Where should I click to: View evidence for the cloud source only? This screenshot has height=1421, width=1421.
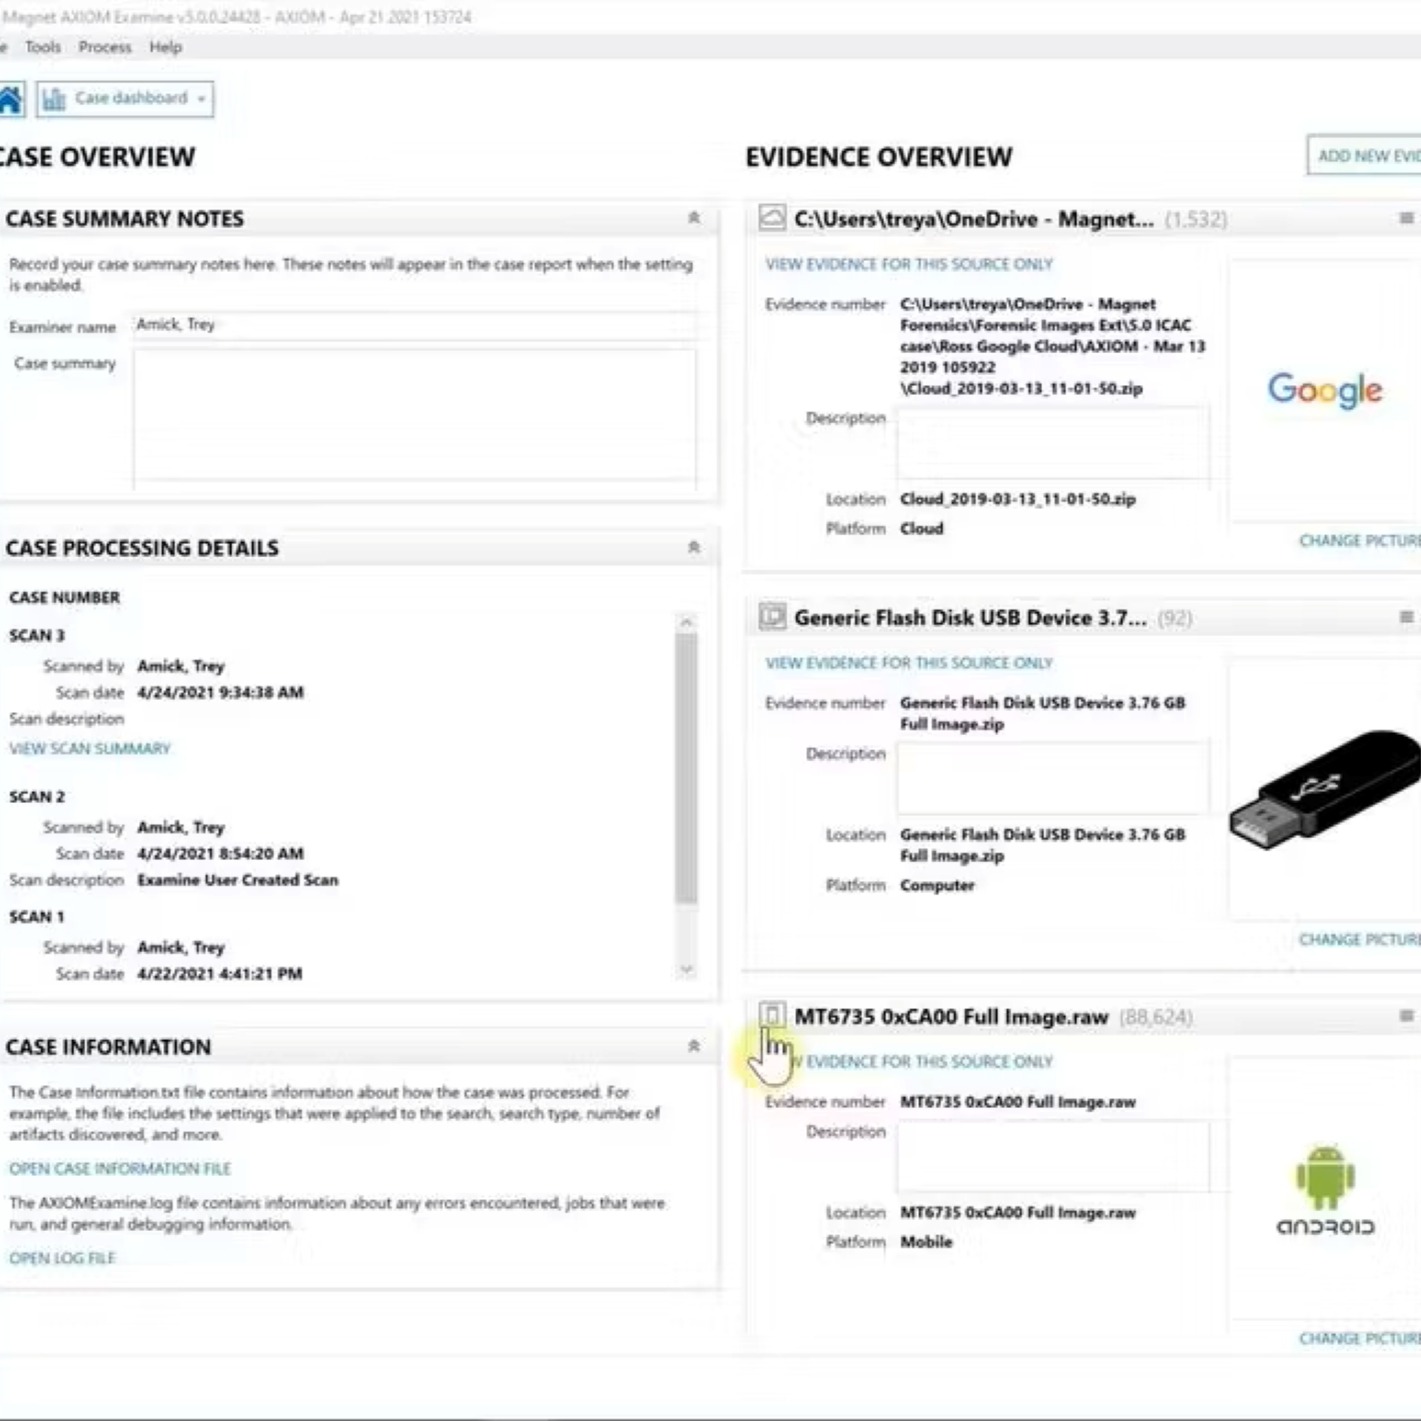(x=909, y=264)
